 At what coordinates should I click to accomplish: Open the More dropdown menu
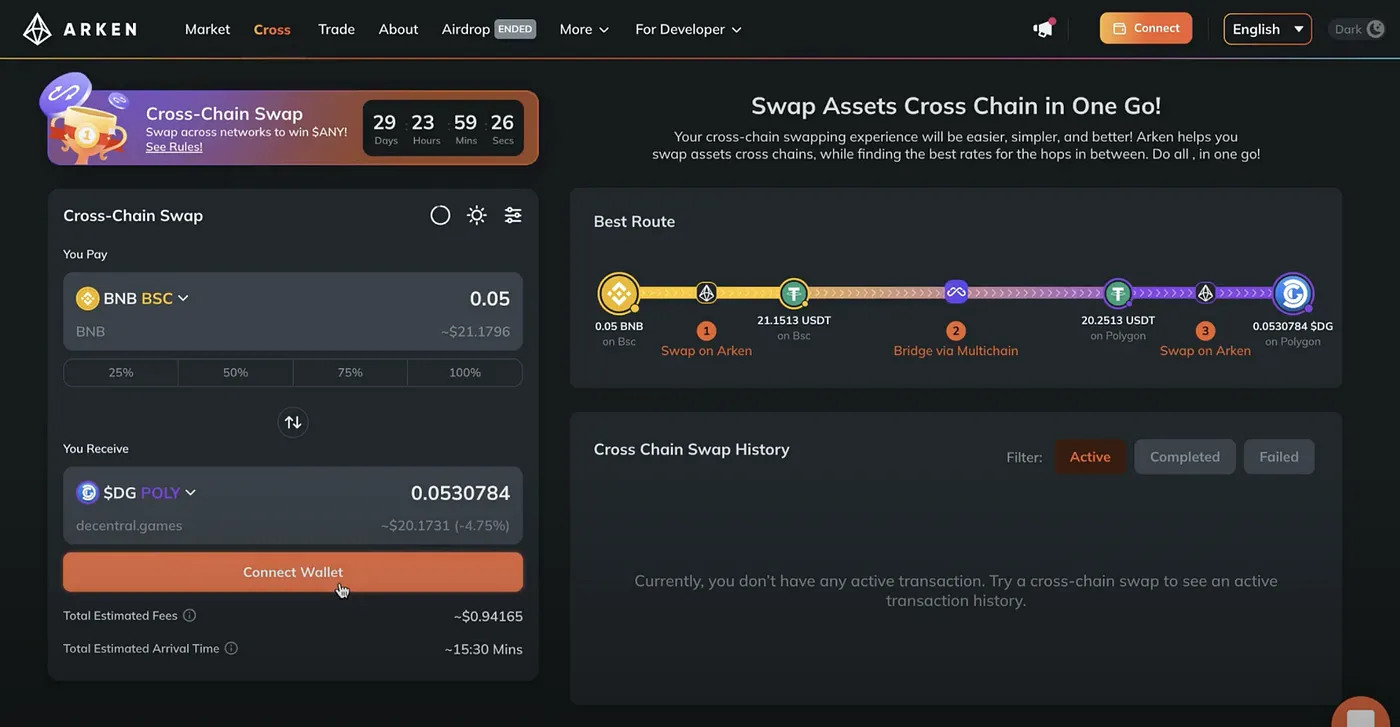point(584,29)
